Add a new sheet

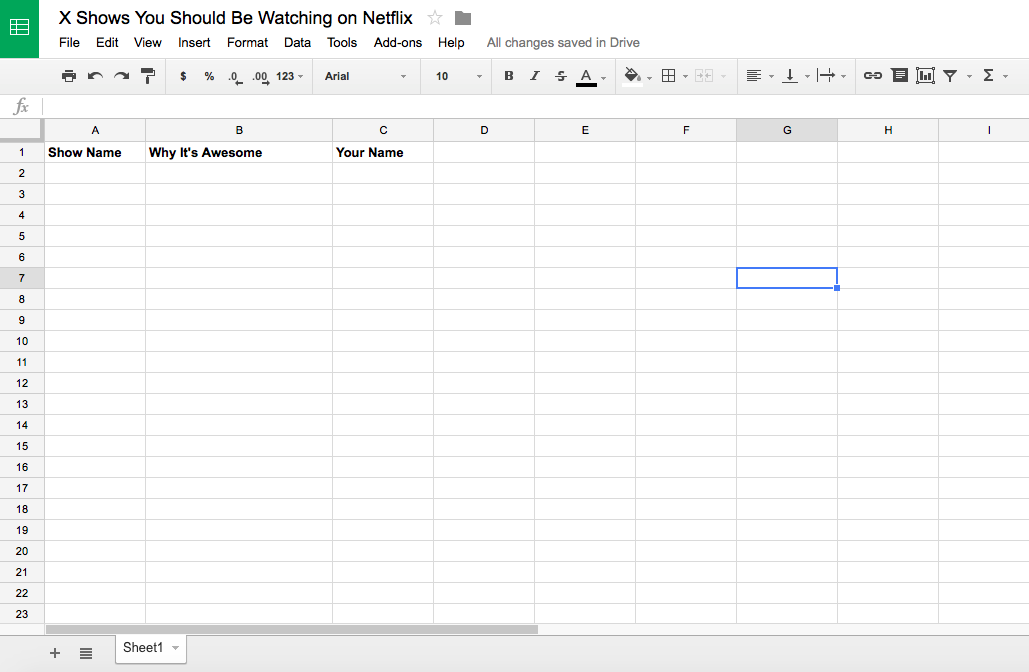point(55,653)
